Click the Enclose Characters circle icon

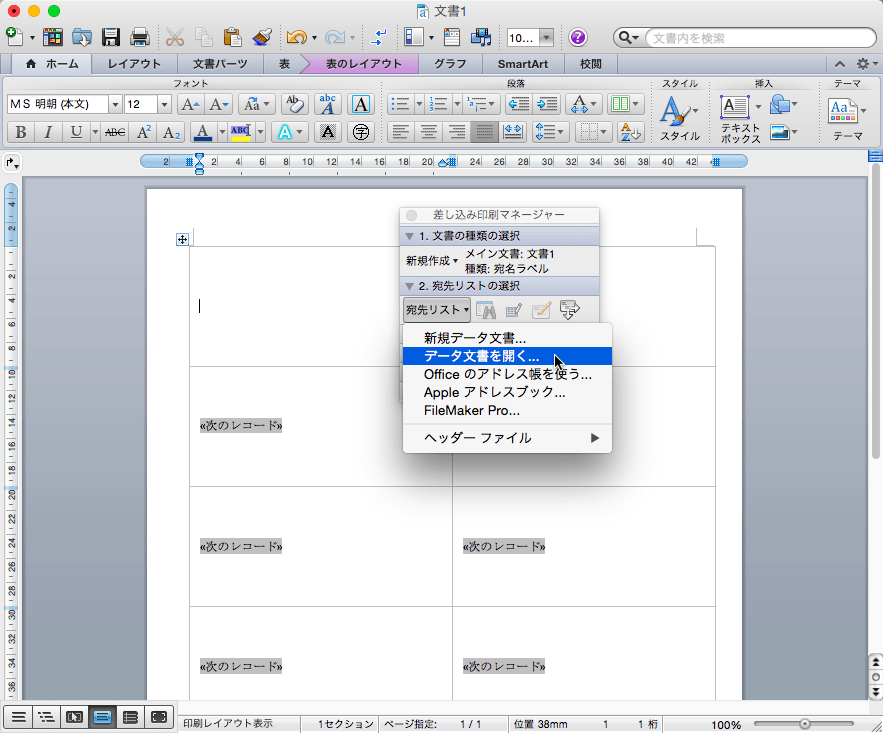pos(360,133)
